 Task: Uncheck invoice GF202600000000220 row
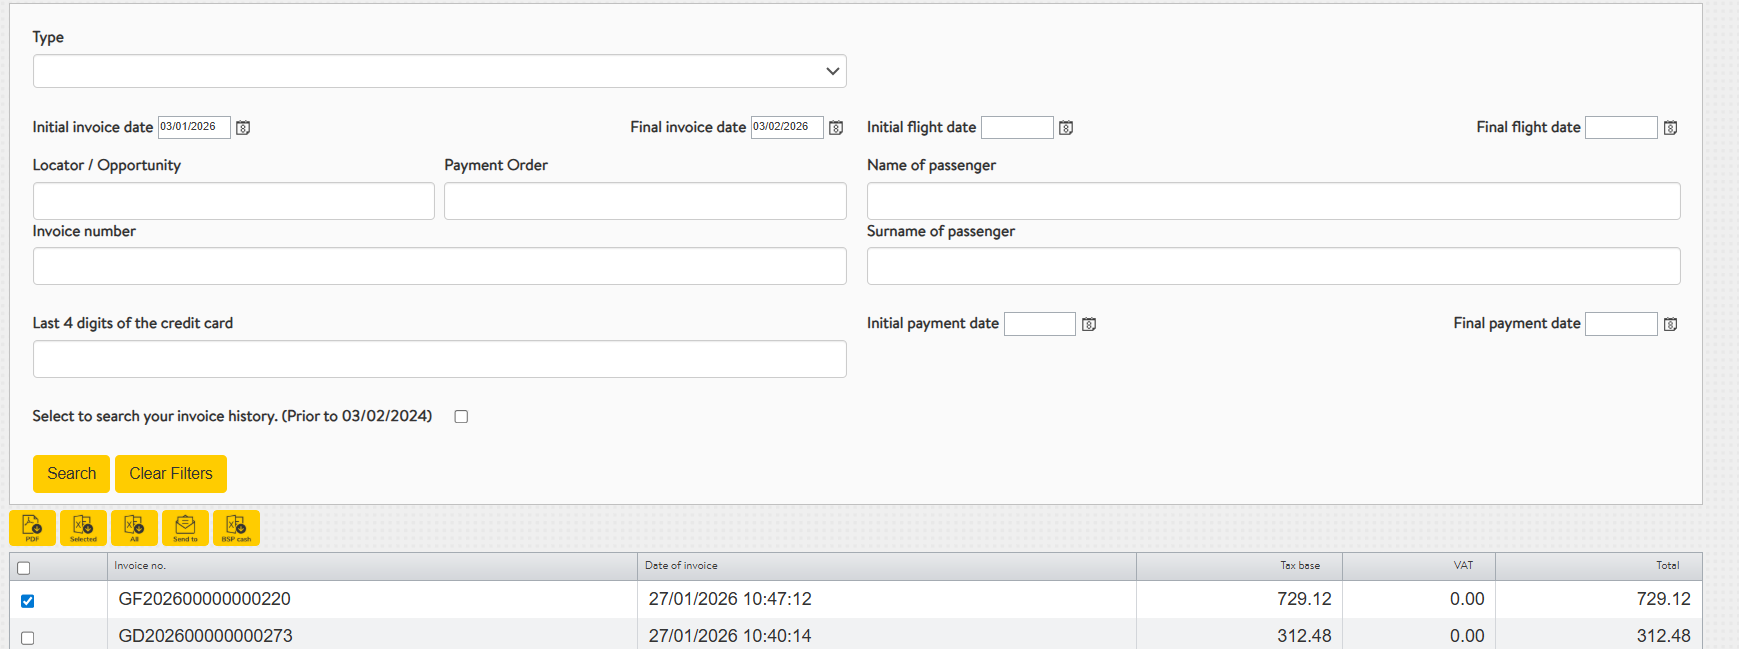click(x=28, y=601)
